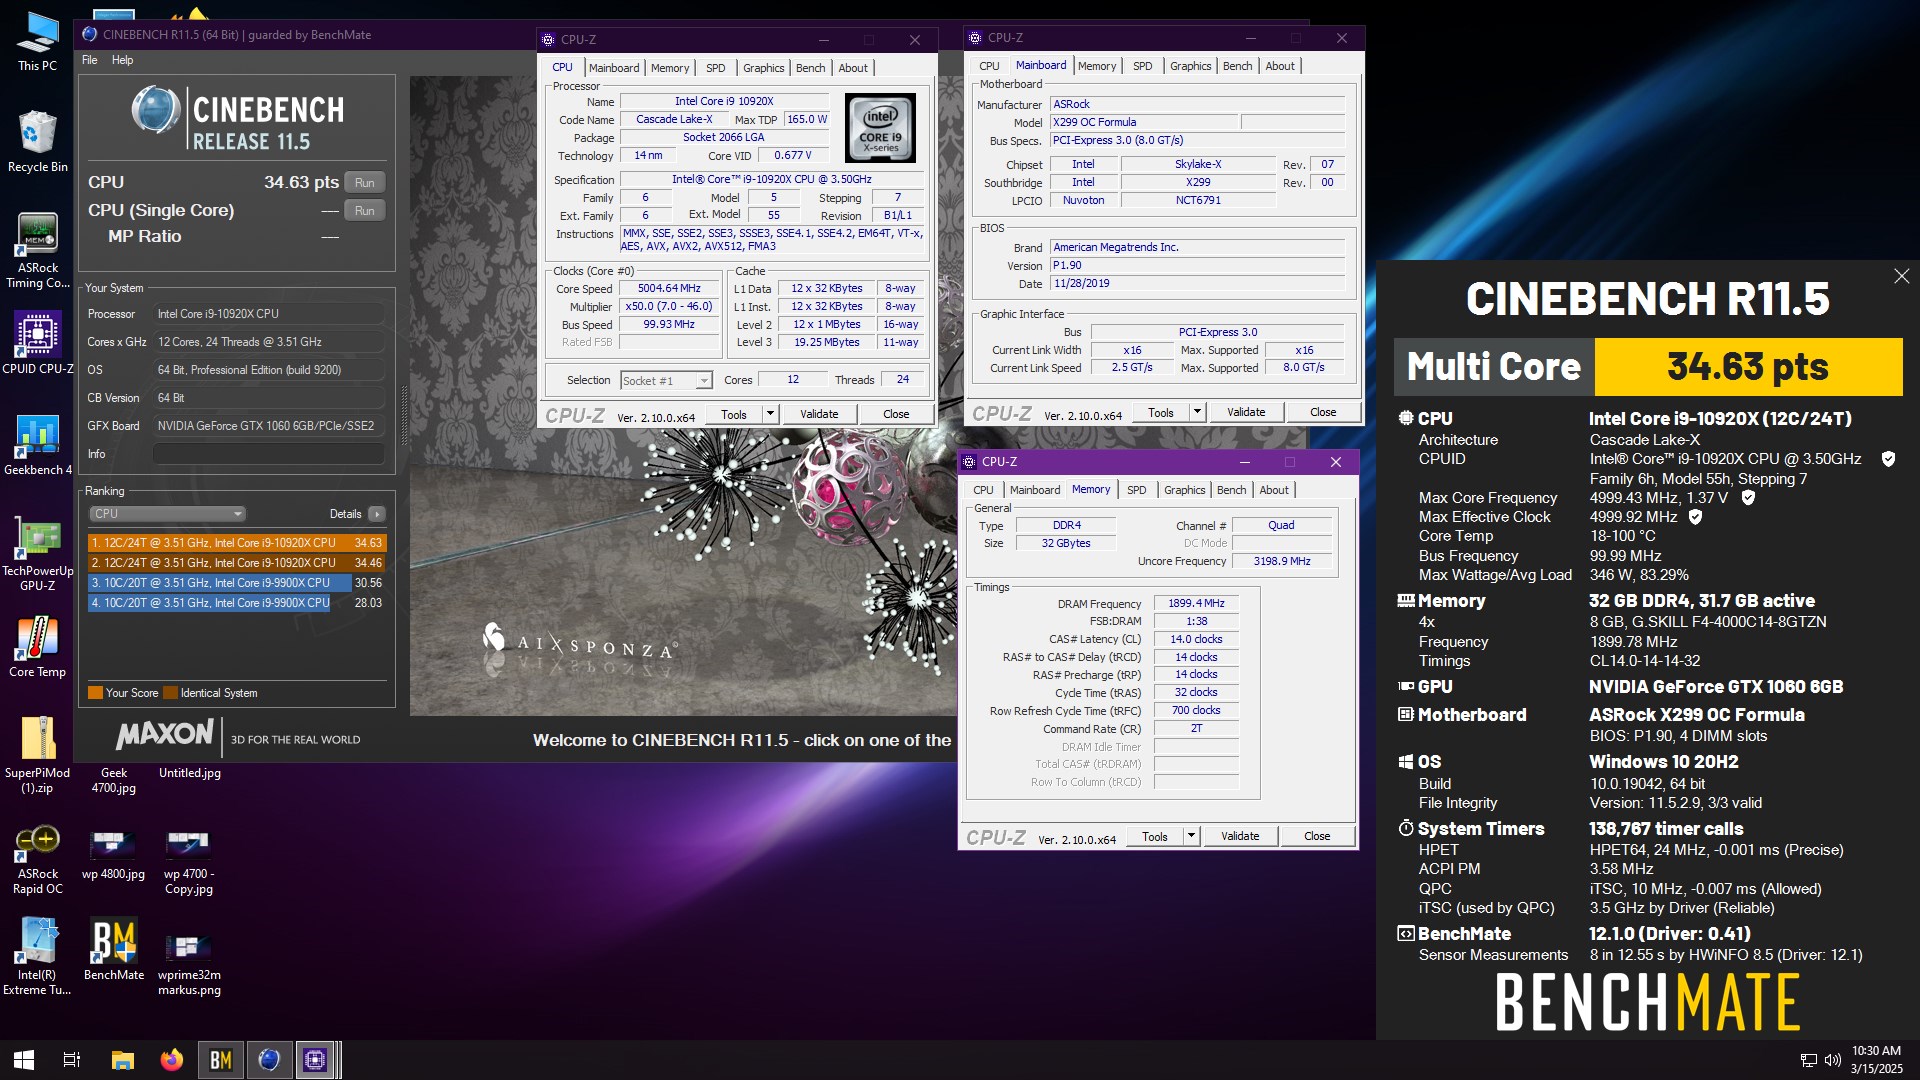
Task: Open Task View on taskbar
Action: (x=72, y=1060)
